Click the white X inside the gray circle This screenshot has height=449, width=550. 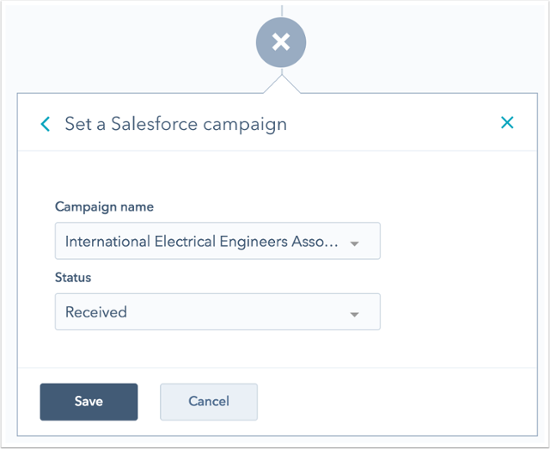click(281, 42)
